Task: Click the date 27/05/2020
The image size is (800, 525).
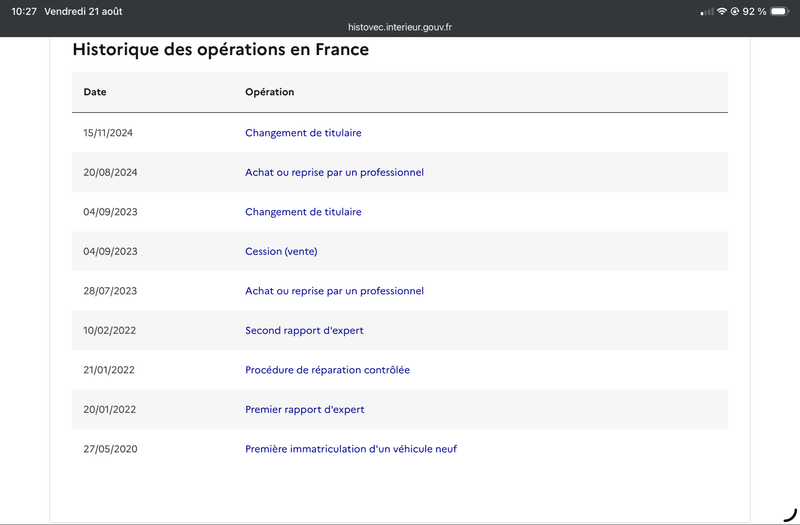Action: [110, 449]
